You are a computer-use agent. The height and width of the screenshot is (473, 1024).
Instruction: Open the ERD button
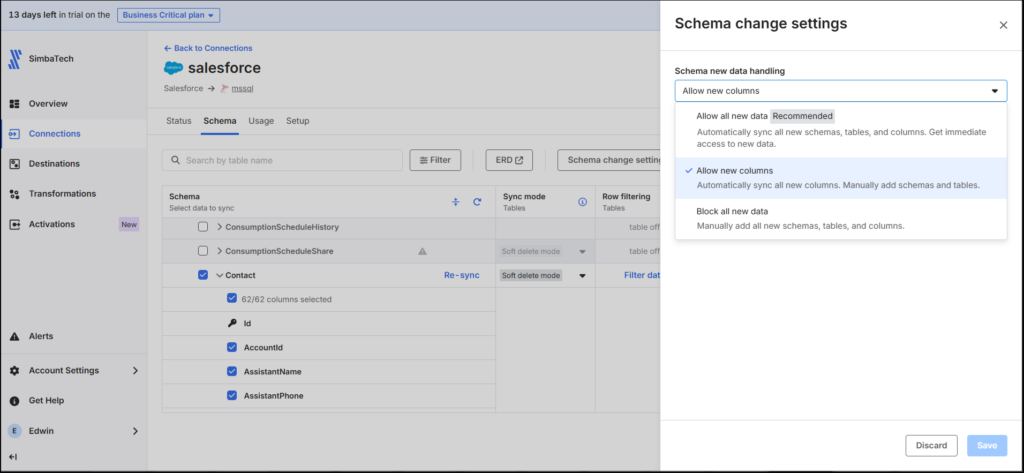pyautogui.click(x=509, y=160)
